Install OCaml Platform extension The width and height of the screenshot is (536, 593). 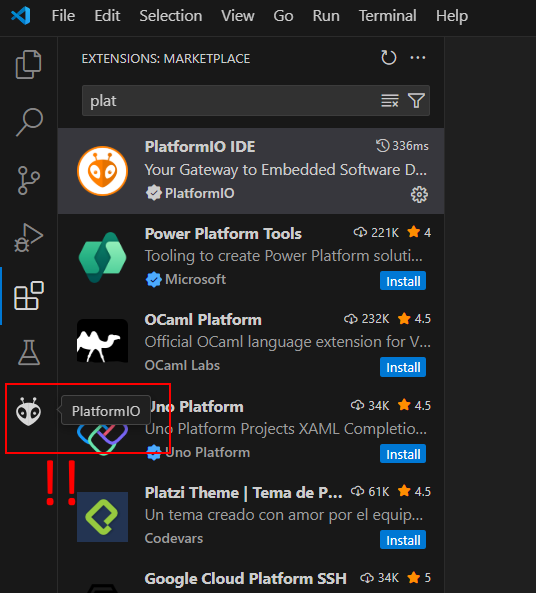[x=403, y=367]
